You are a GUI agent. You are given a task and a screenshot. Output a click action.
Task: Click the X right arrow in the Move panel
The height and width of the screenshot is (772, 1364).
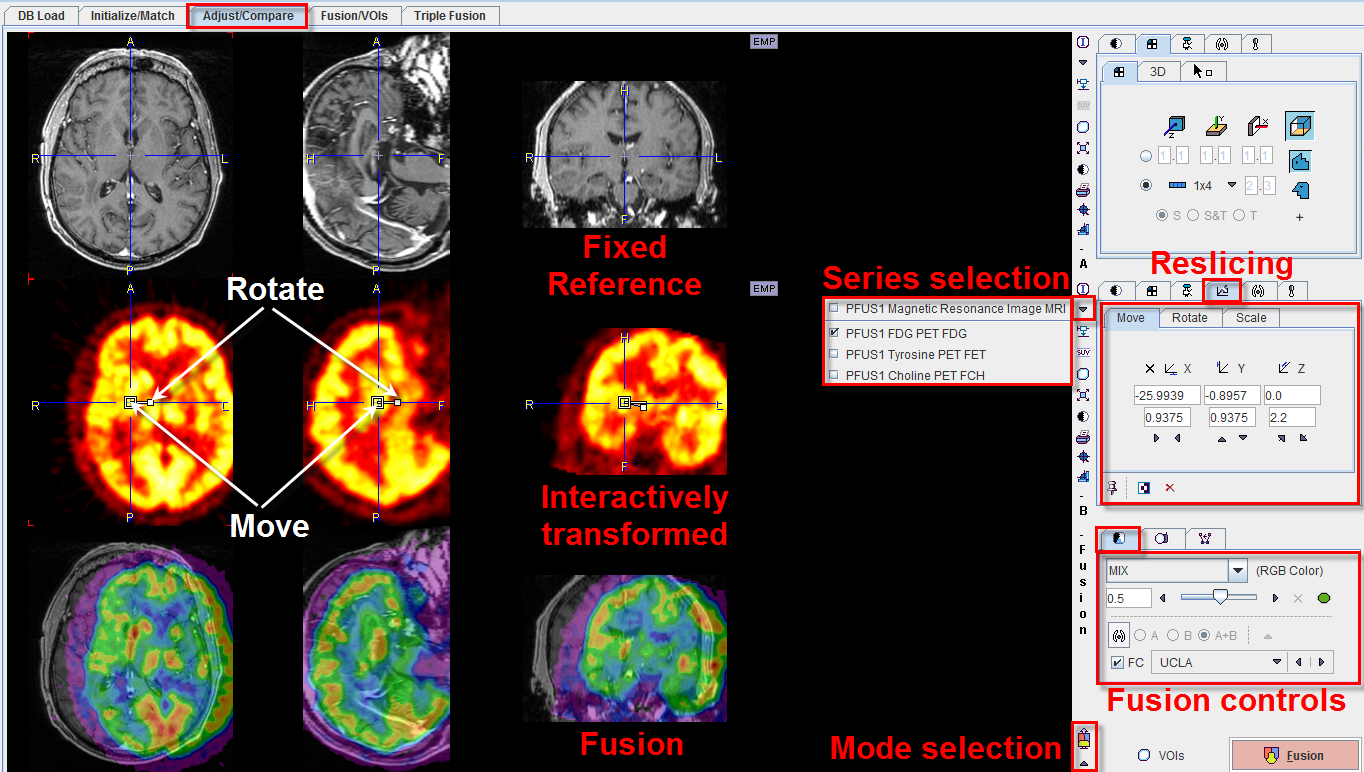(x=1156, y=438)
